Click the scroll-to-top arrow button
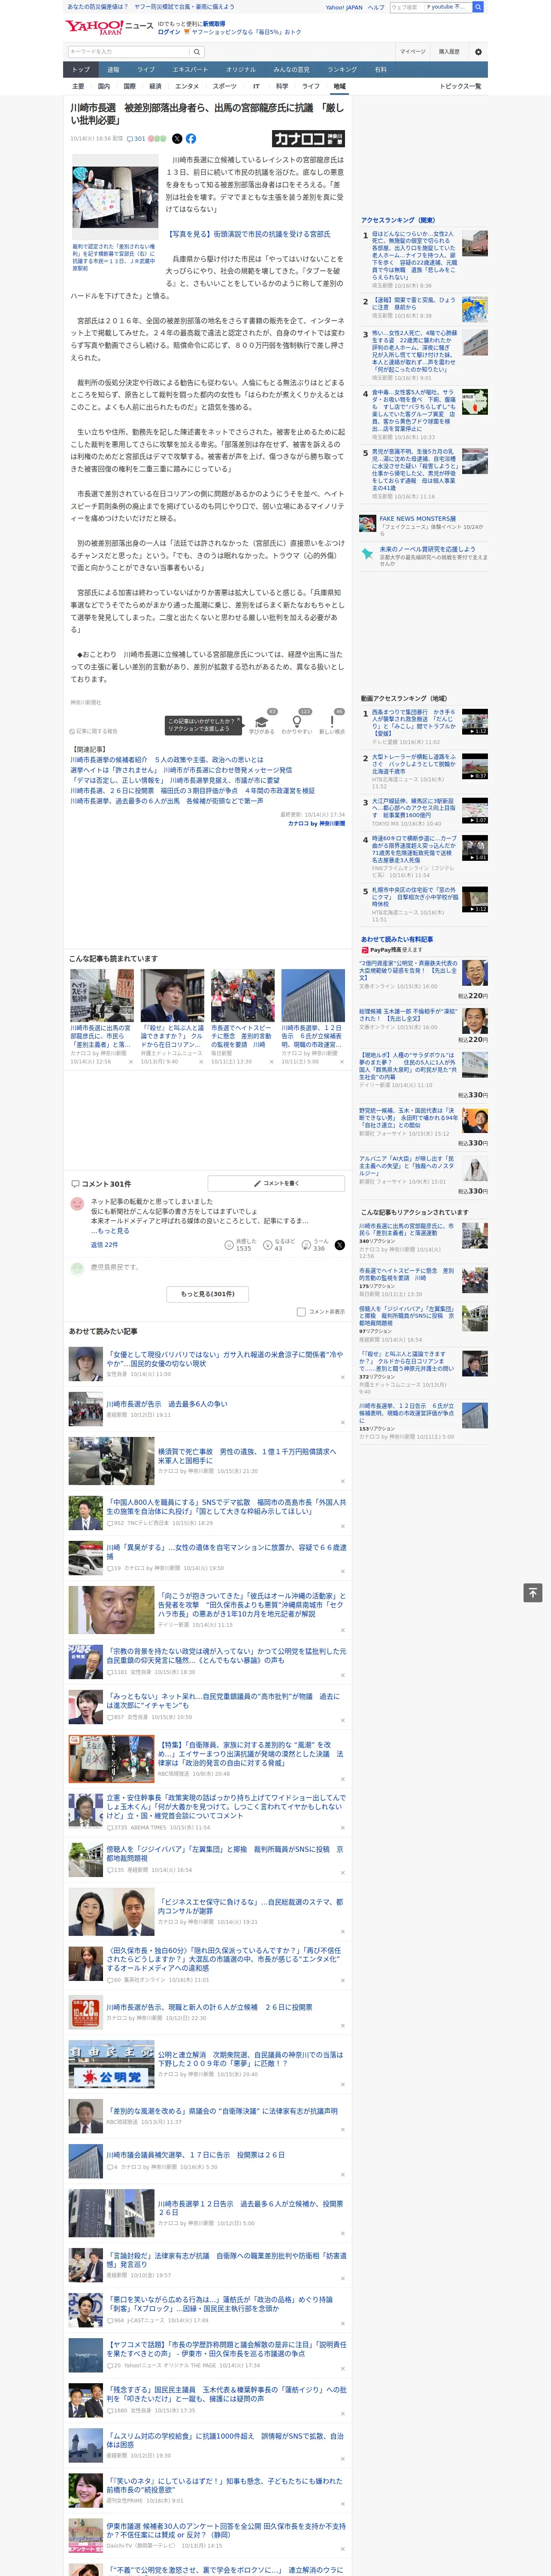Viewport: 551px width, 2576px height. [533, 1592]
